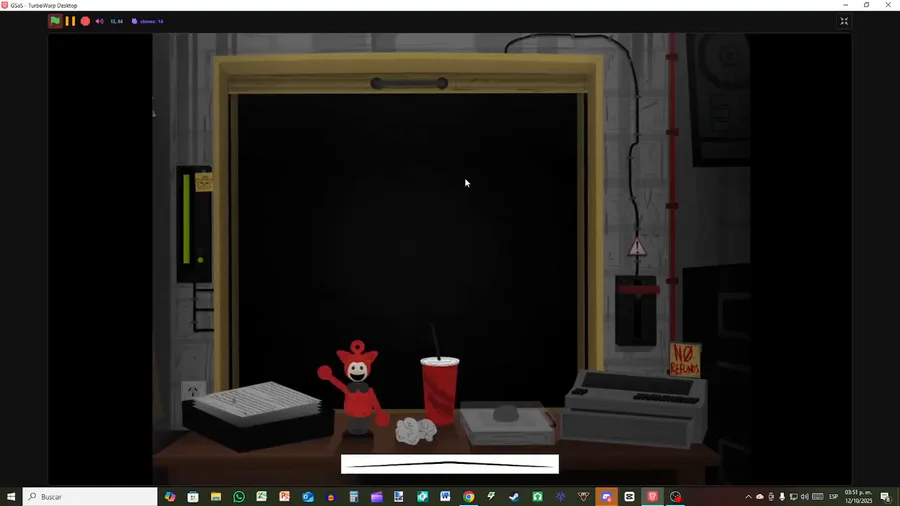Click the wall power outlet
This screenshot has height=506, width=900.
point(193,391)
